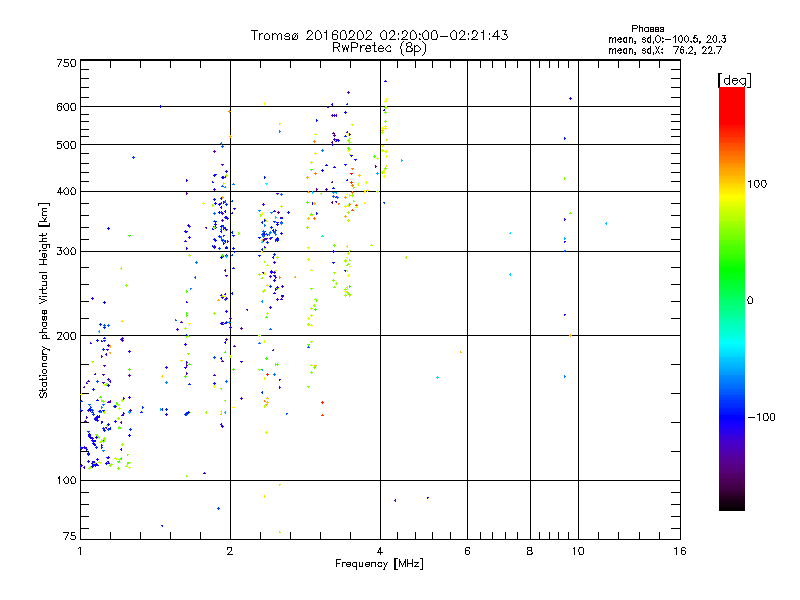Click the black bottom end of the colorbar
Screen dimensions: 800x600
click(x=731, y=505)
